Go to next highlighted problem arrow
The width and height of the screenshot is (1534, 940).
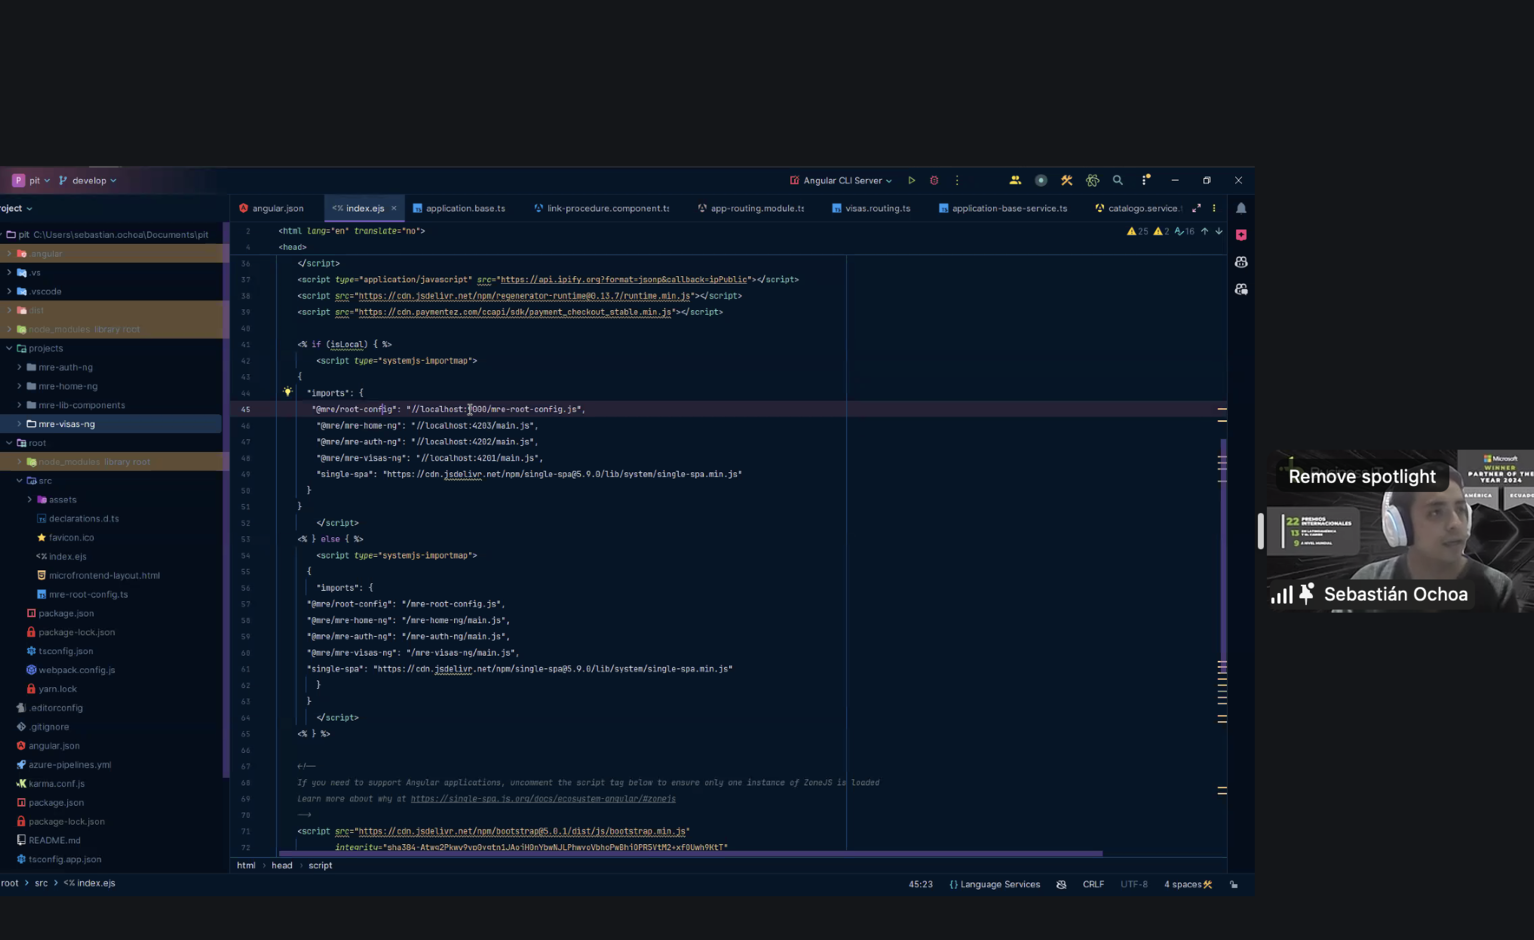[x=1218, y=231]
